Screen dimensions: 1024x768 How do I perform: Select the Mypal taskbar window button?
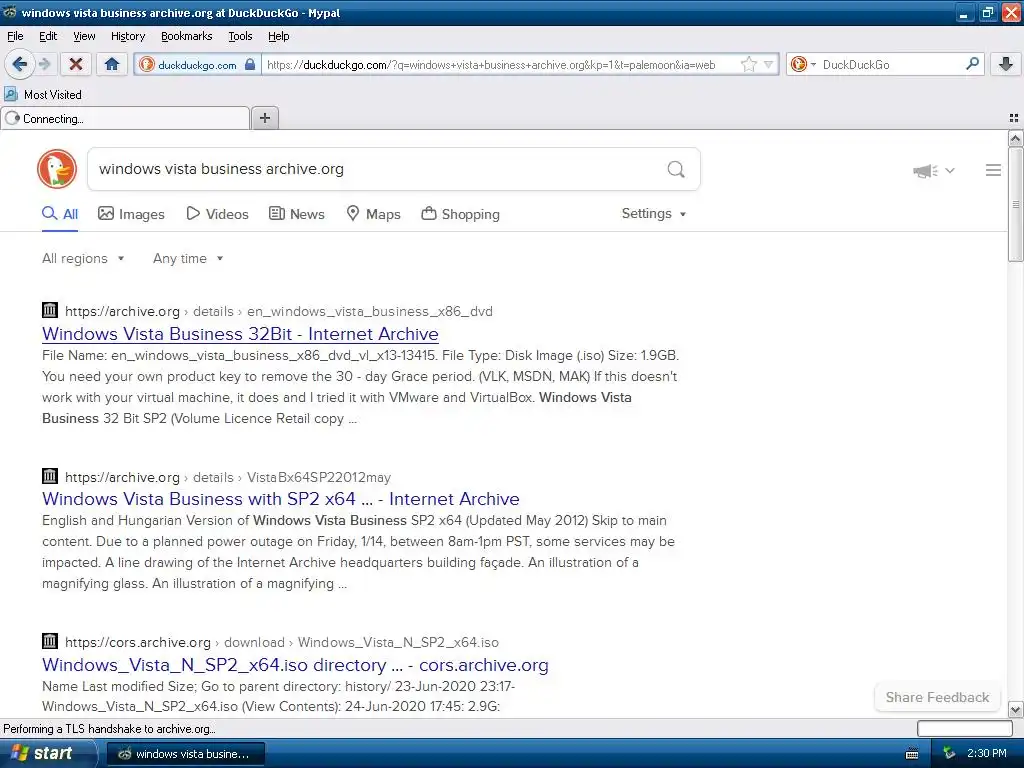tap(185, 754)
